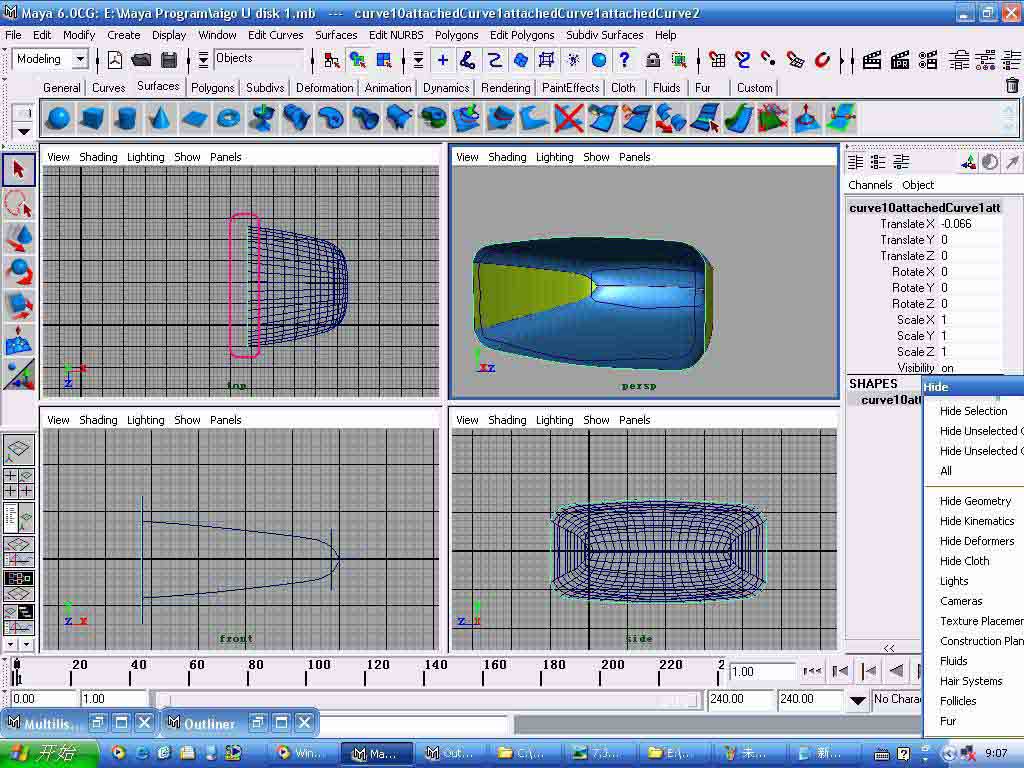Open the Modeling menu set dropdown
Viewport: 1024px width, 768px height.
(80, 59)
